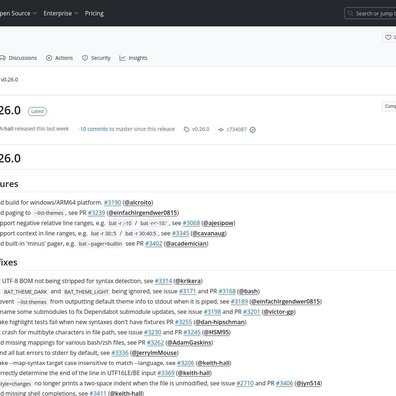396x396 pixels.
Task: Open link #3336
Action: point(120,353)
